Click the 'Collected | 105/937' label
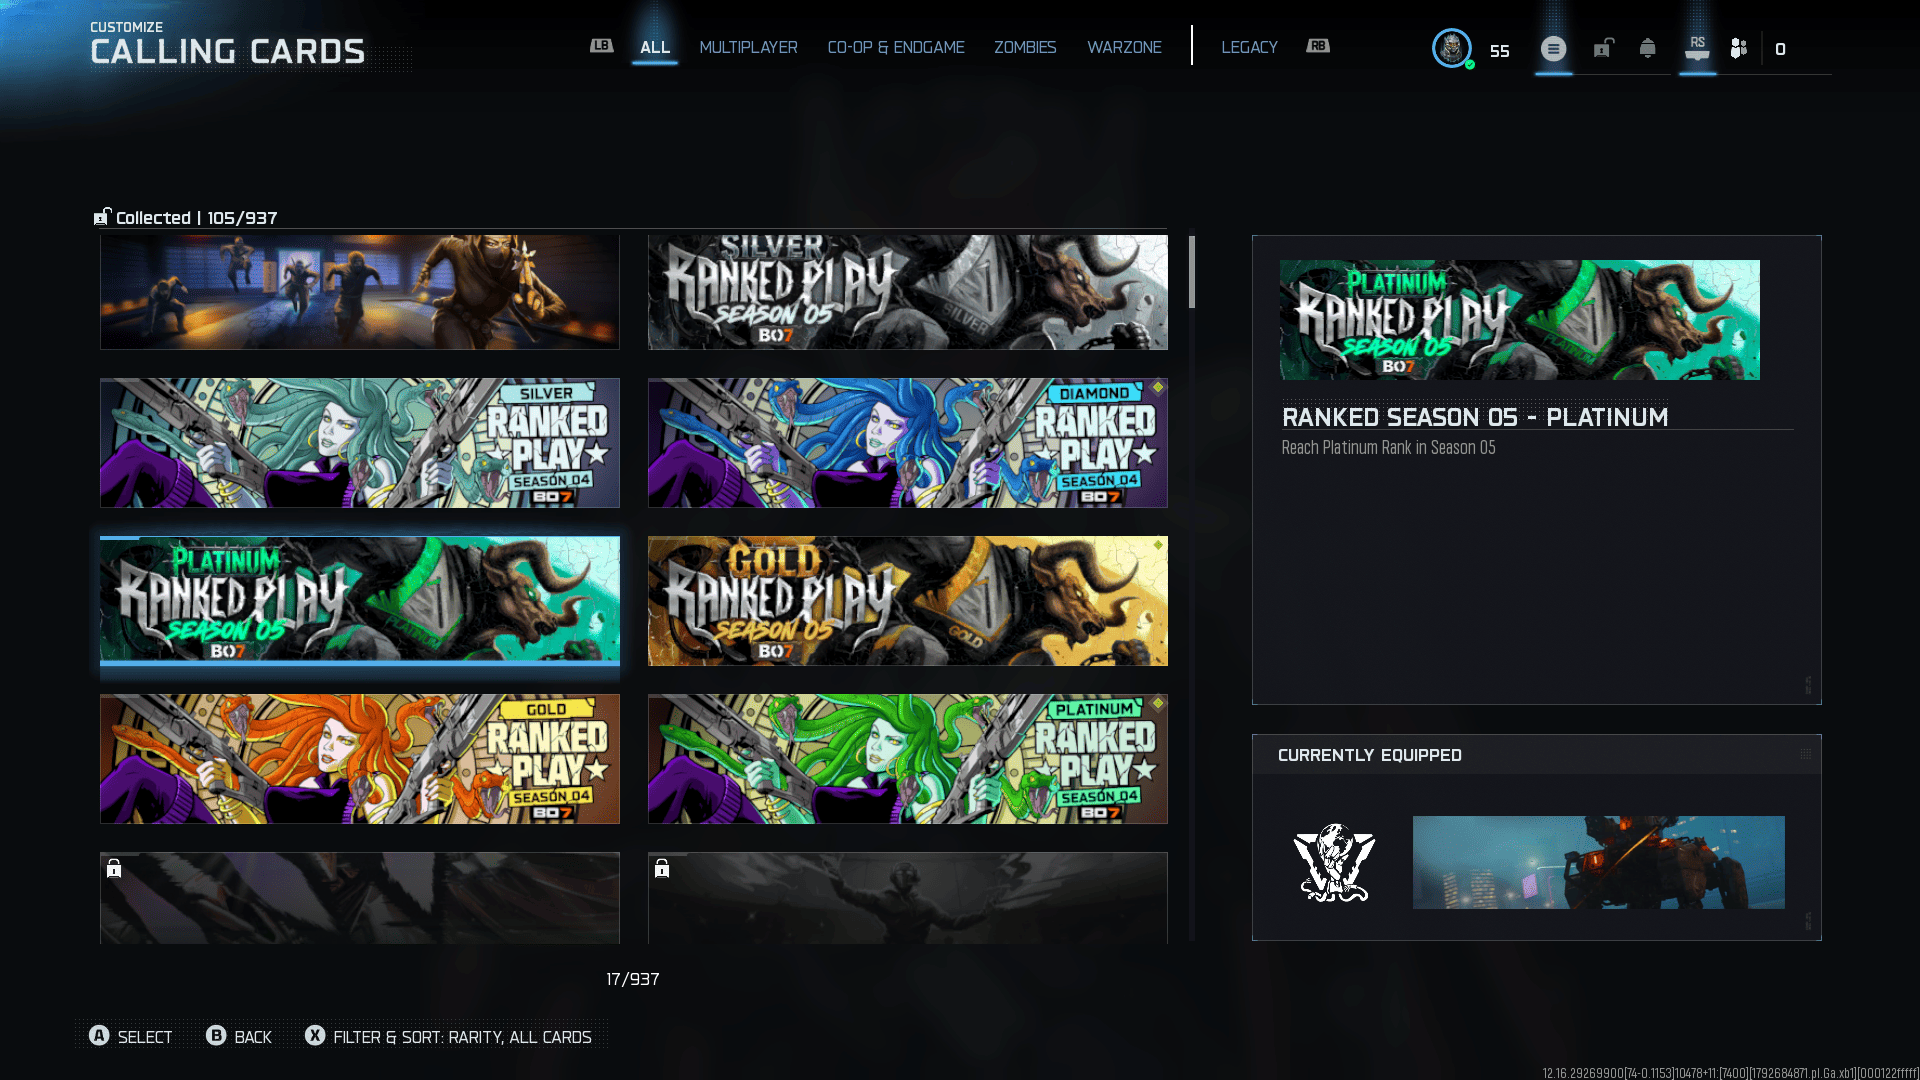Image resolution: width=1920 pixels, height=1080 pixels. pos(196,218)
